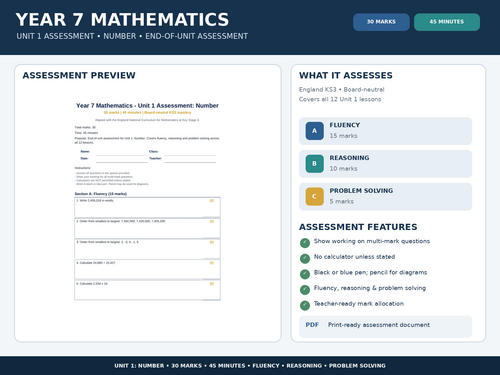Click question 3 answer box in preview
The height and width of the screenshot is (375, 500).
(x=147, y=249)
